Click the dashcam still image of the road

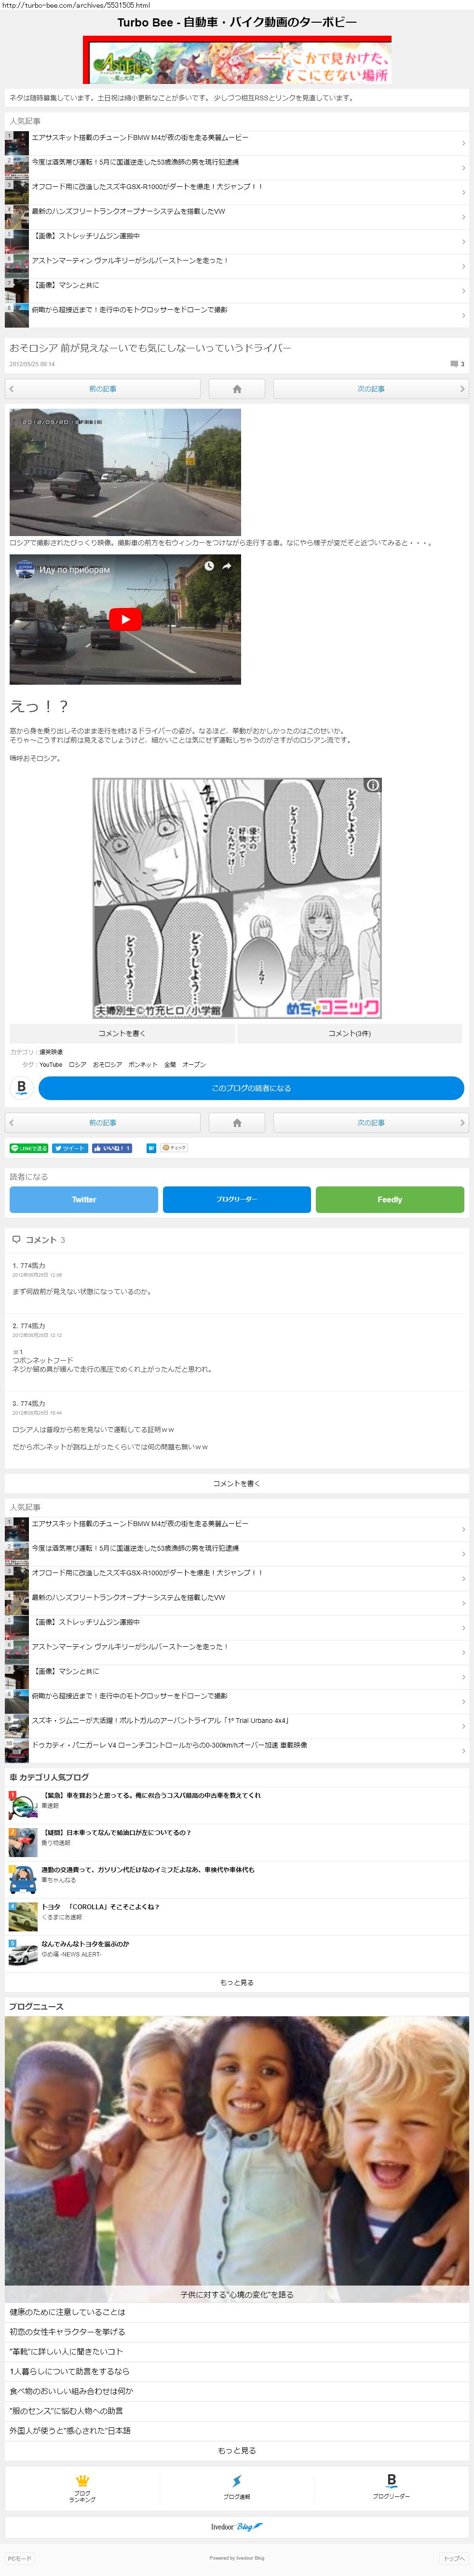(125, 472)
